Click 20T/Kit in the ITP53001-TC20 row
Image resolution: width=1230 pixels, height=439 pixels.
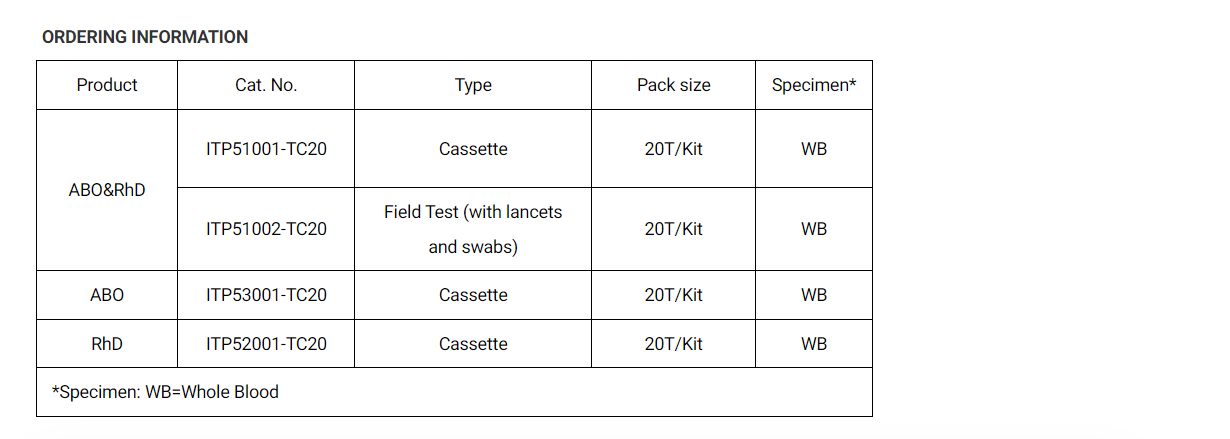tap(674, 295)
